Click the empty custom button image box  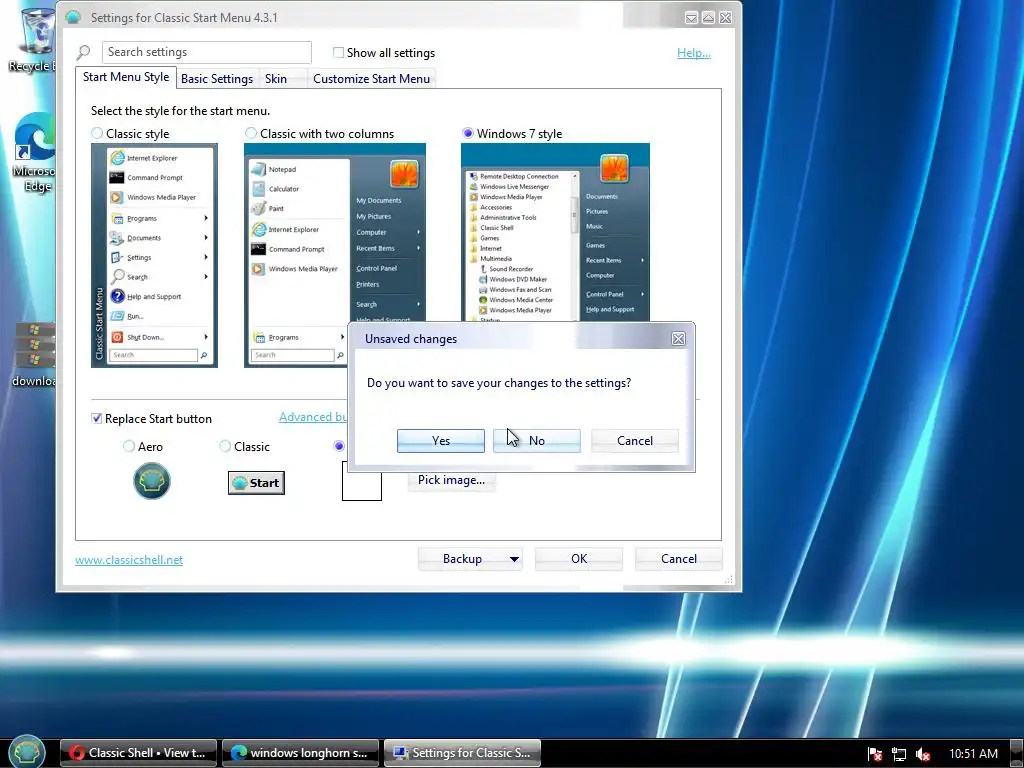pyautogui.click(x=362, y=481)
